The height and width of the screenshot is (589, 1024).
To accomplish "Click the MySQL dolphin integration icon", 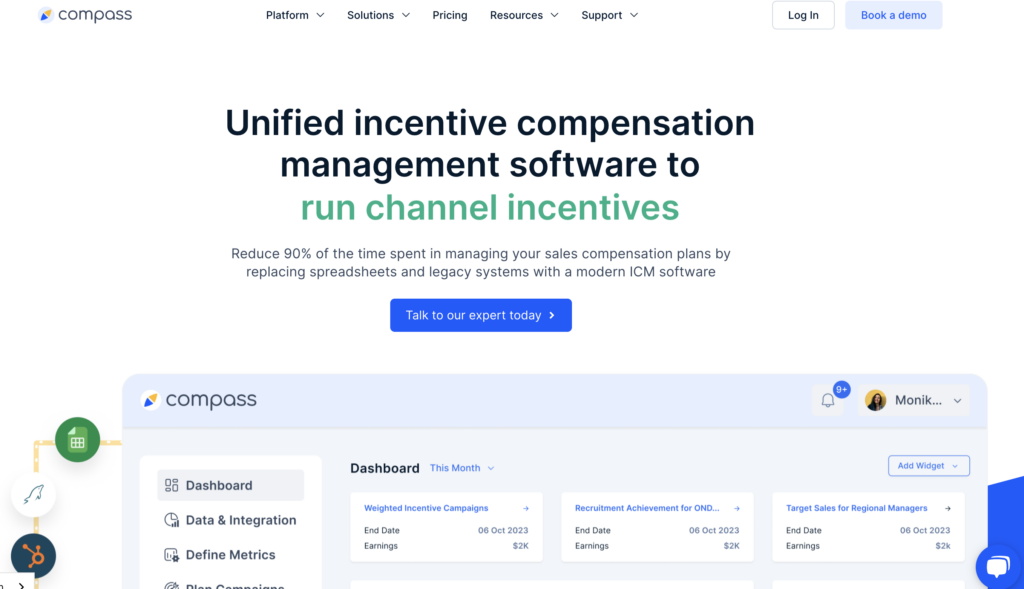I will (33, 494).
